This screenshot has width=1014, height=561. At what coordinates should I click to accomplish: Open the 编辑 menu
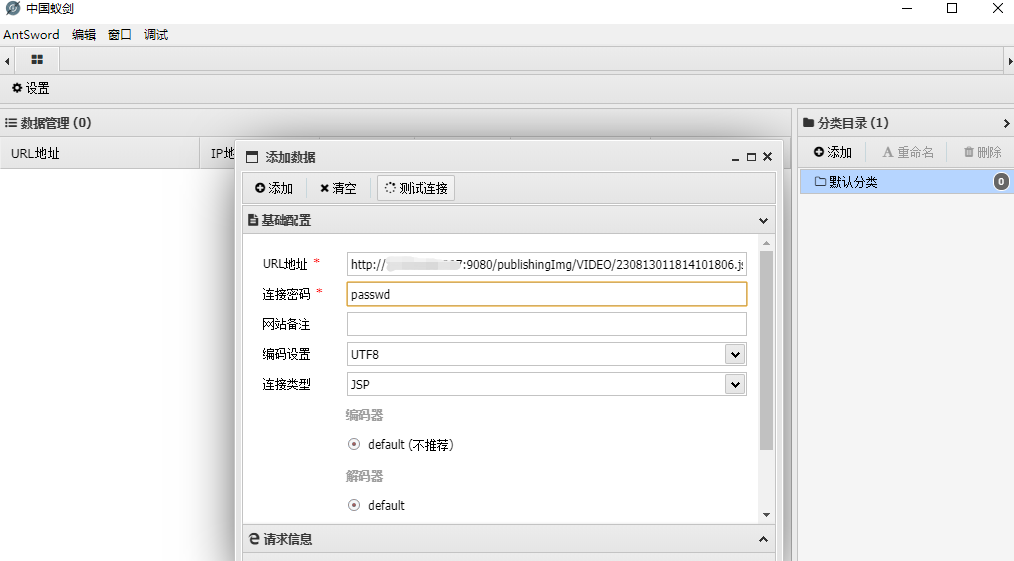83,34
